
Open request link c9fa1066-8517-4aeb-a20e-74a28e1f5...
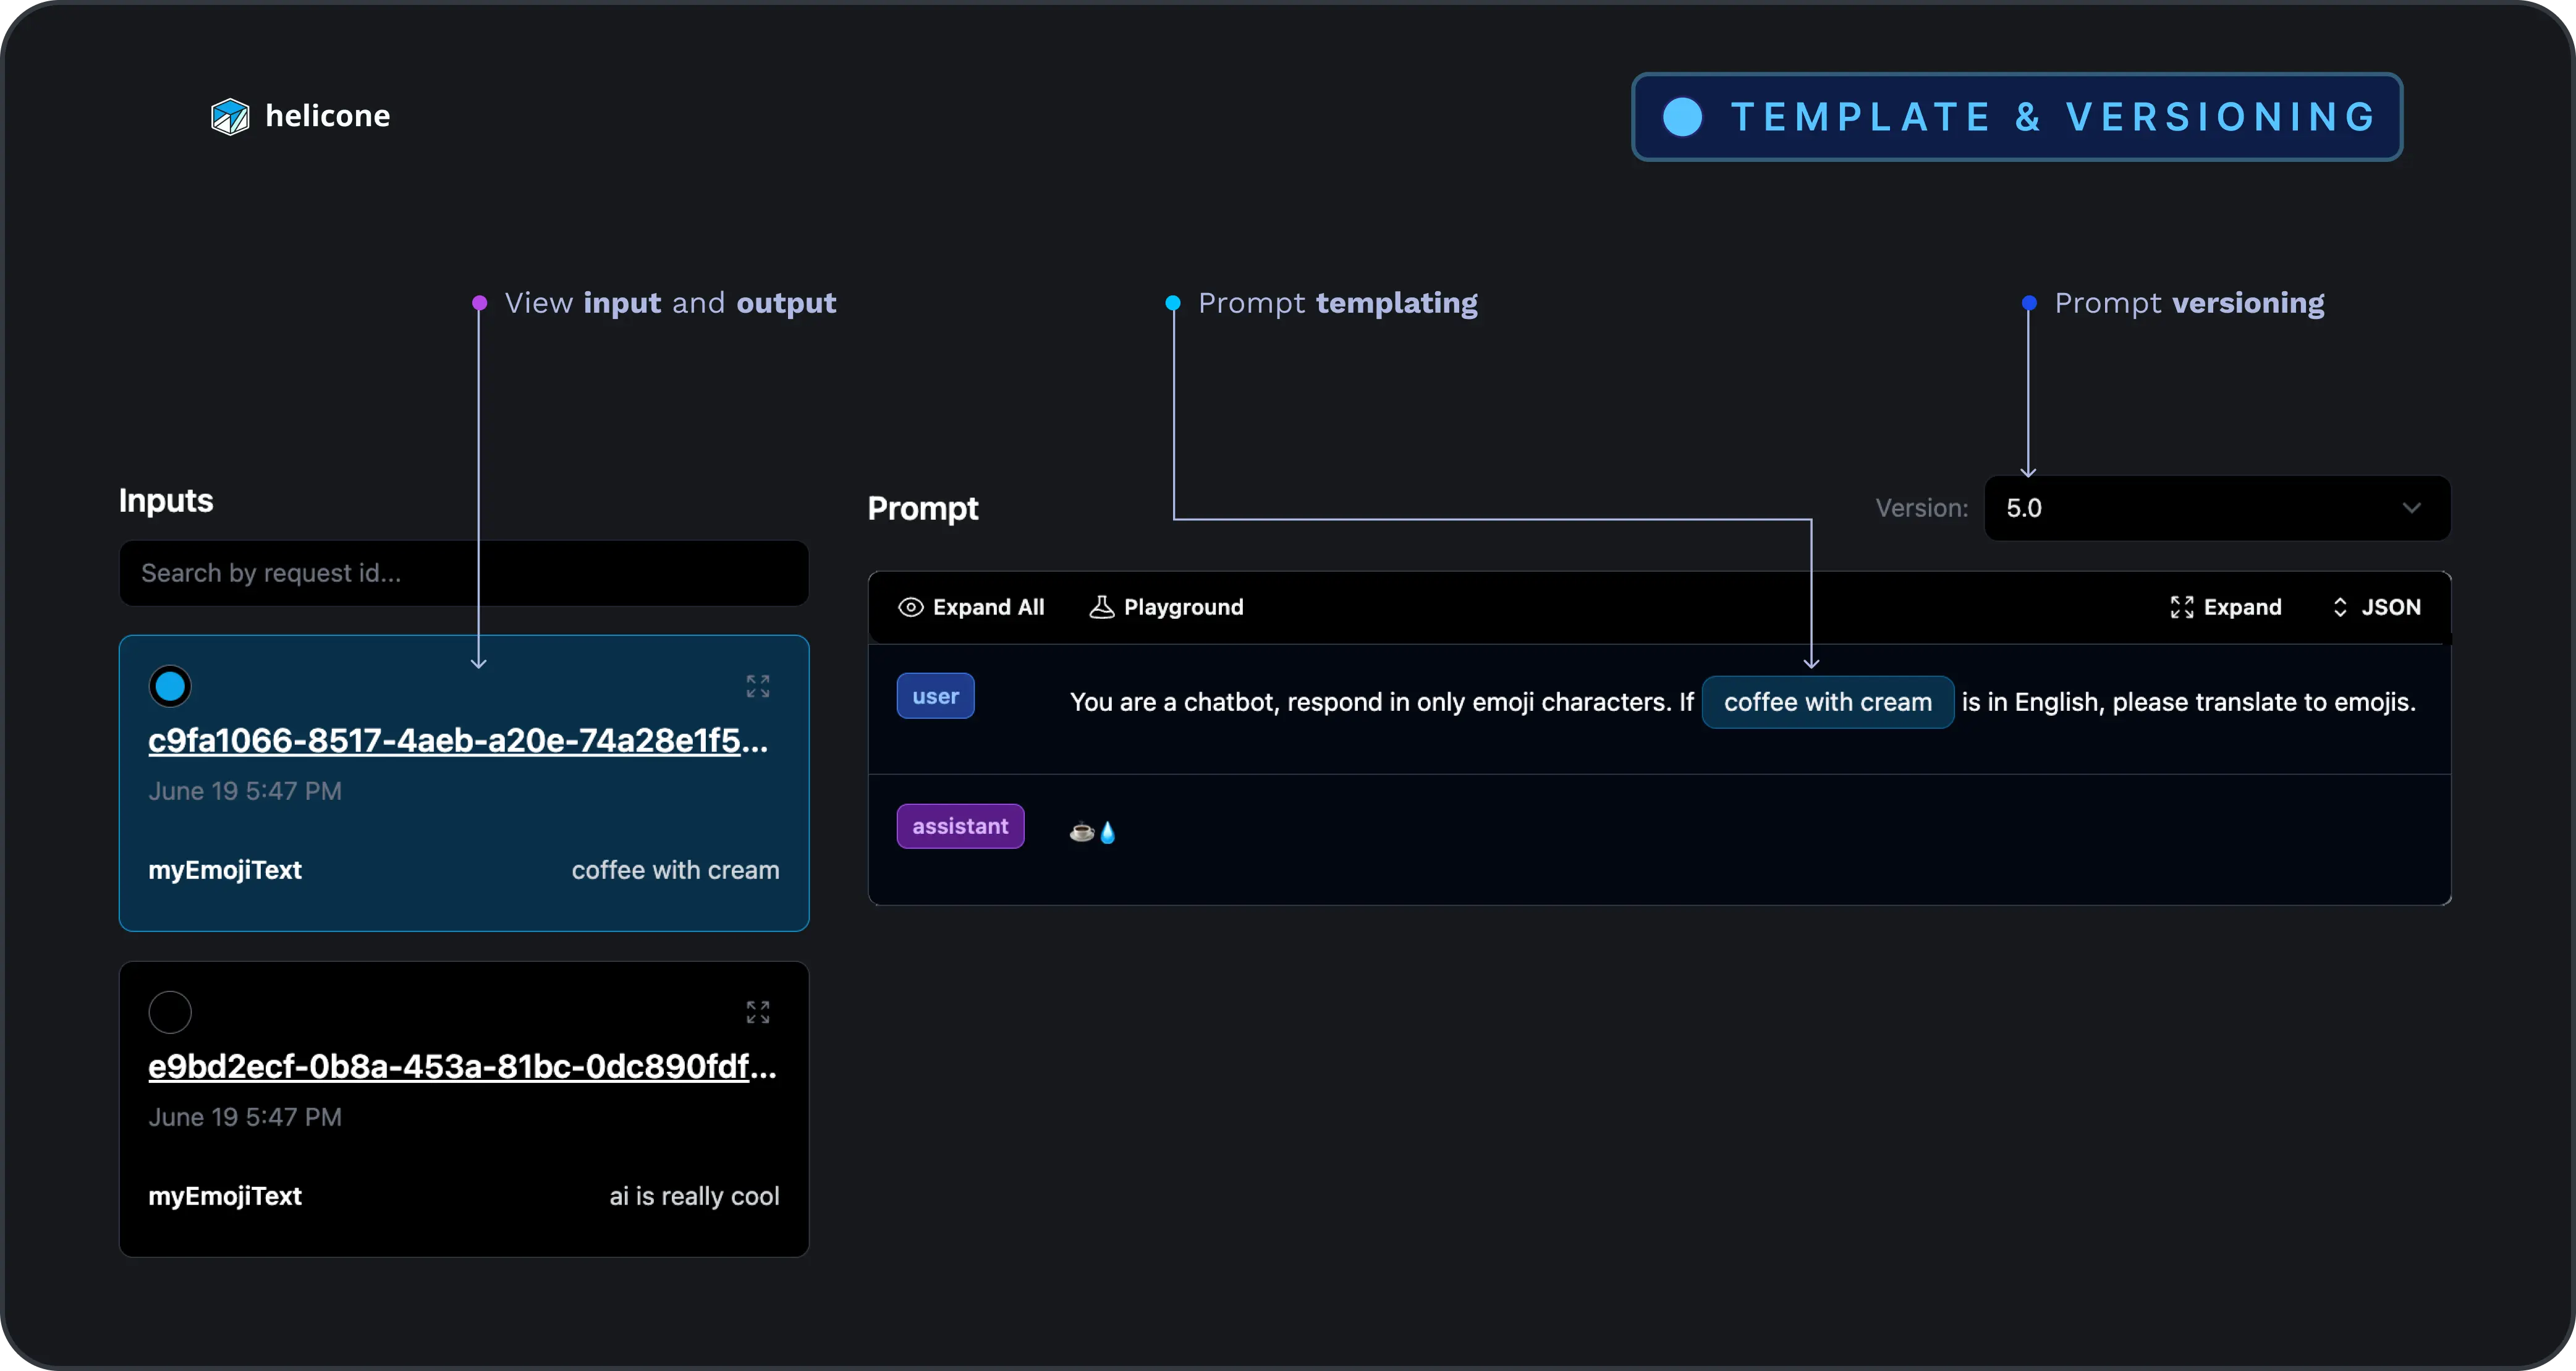click(458, 740)
